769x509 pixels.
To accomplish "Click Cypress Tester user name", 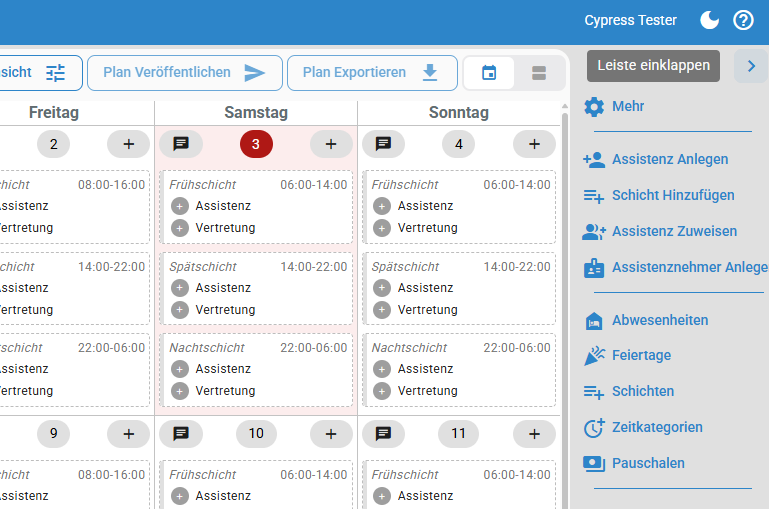I will pos(630,21).
